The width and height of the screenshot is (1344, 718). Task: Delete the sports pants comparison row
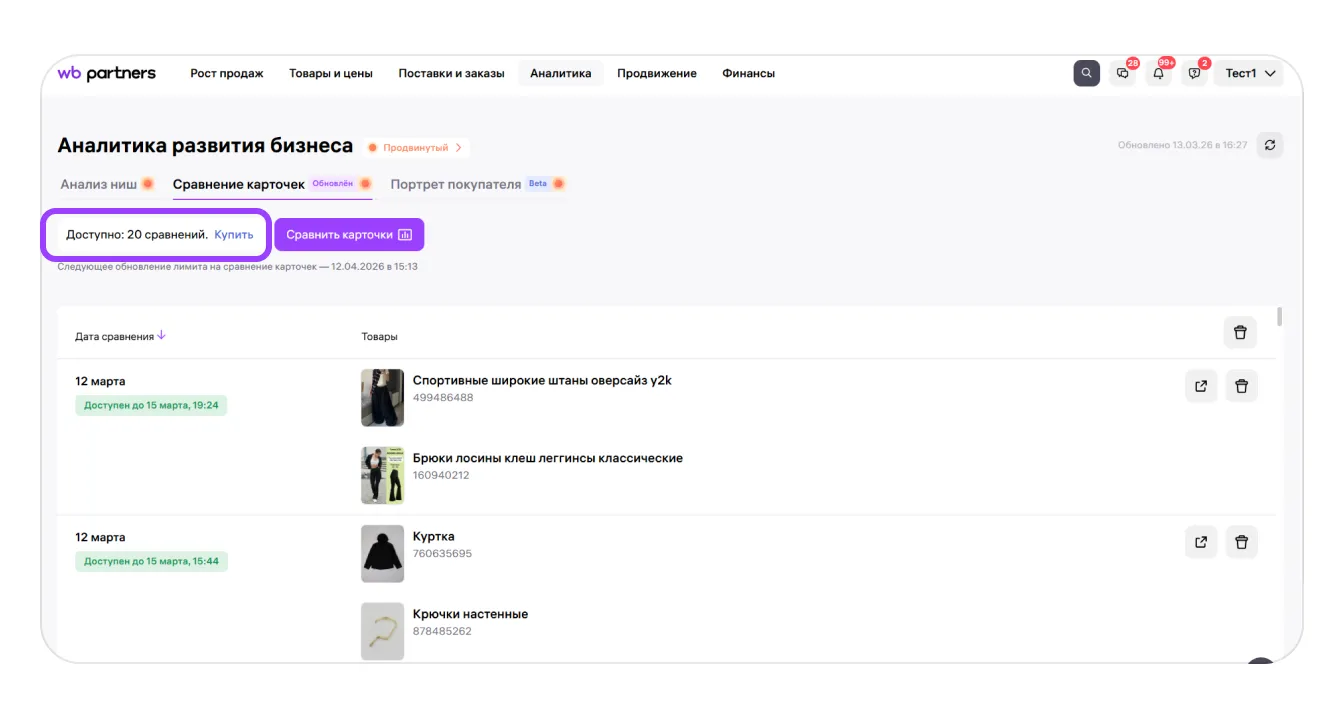1241,386
